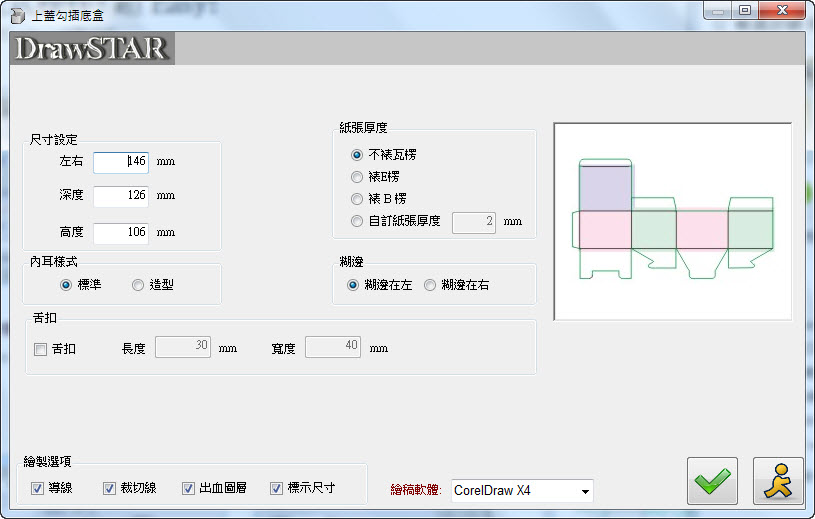
Task: Disable the 標示尺寸 checkbox
Action: (x=277, y=488)
